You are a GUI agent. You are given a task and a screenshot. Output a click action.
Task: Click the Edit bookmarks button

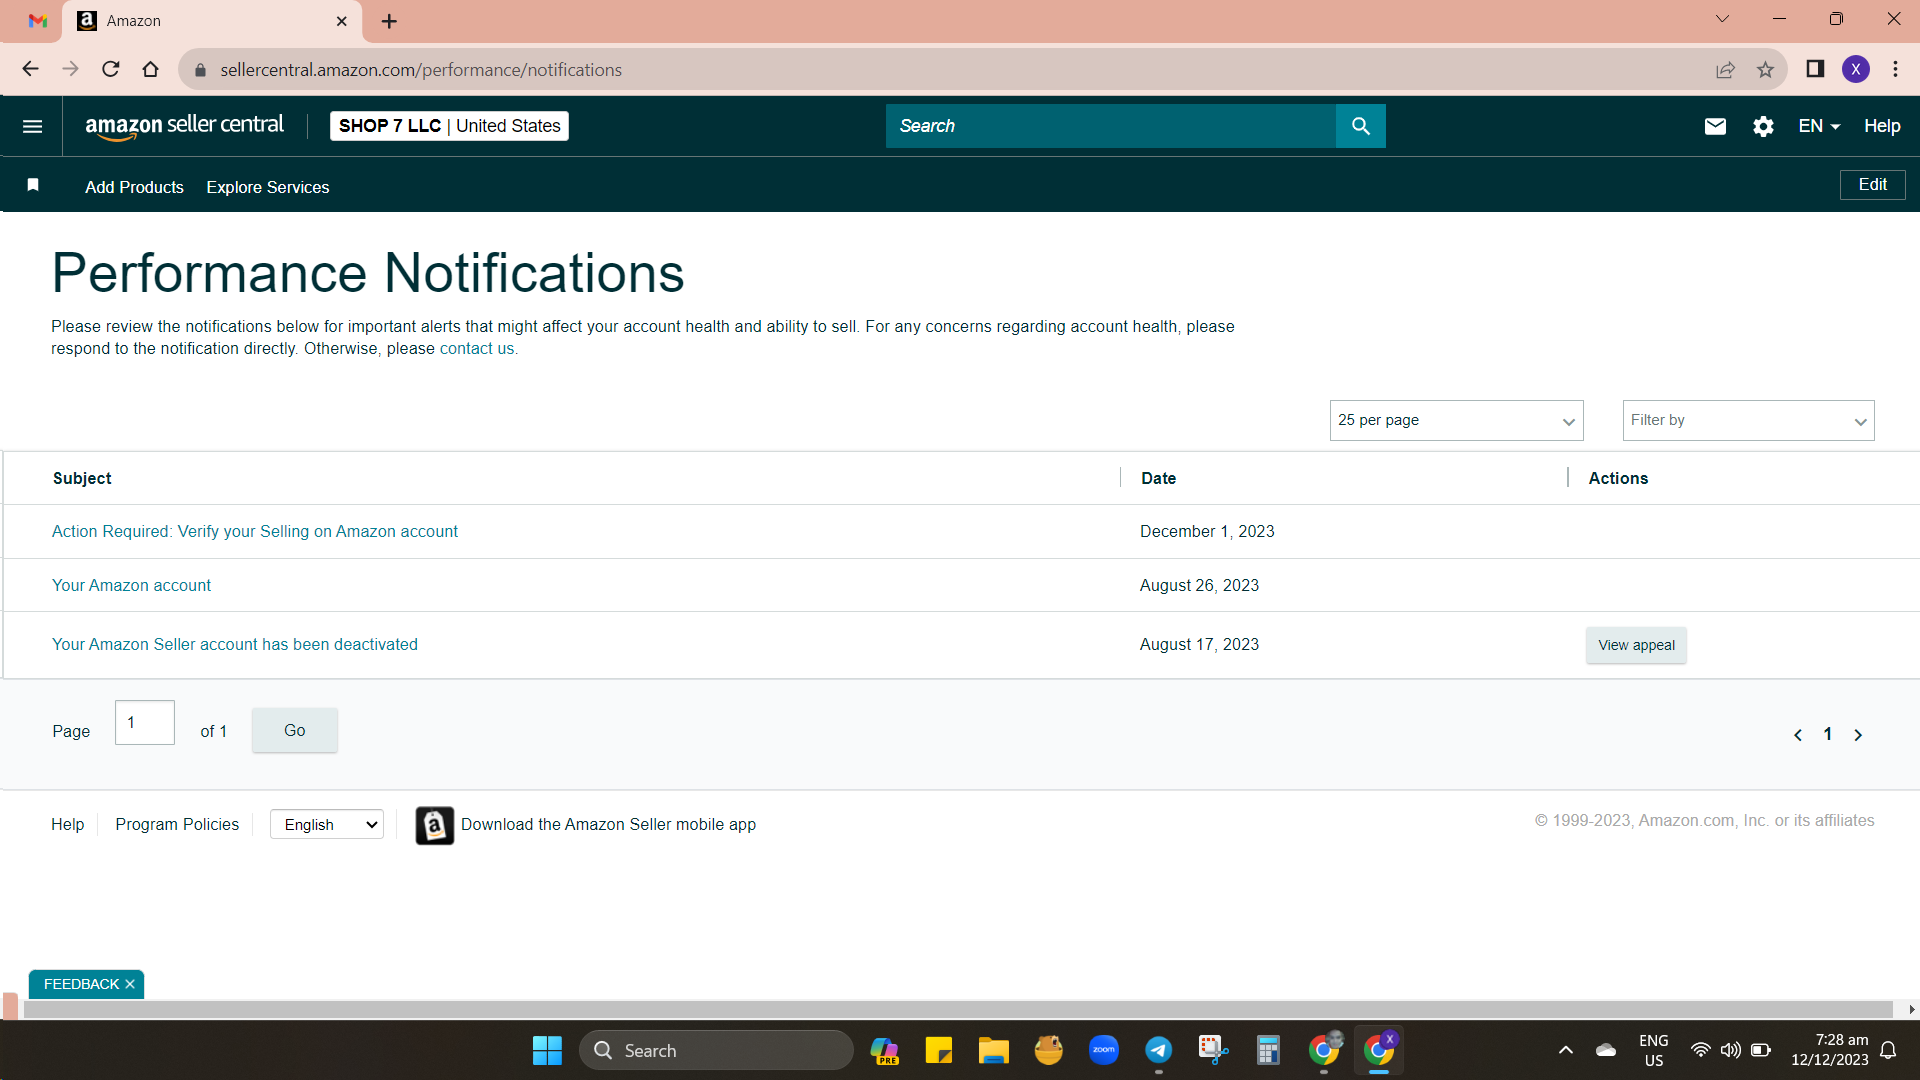1872,185
